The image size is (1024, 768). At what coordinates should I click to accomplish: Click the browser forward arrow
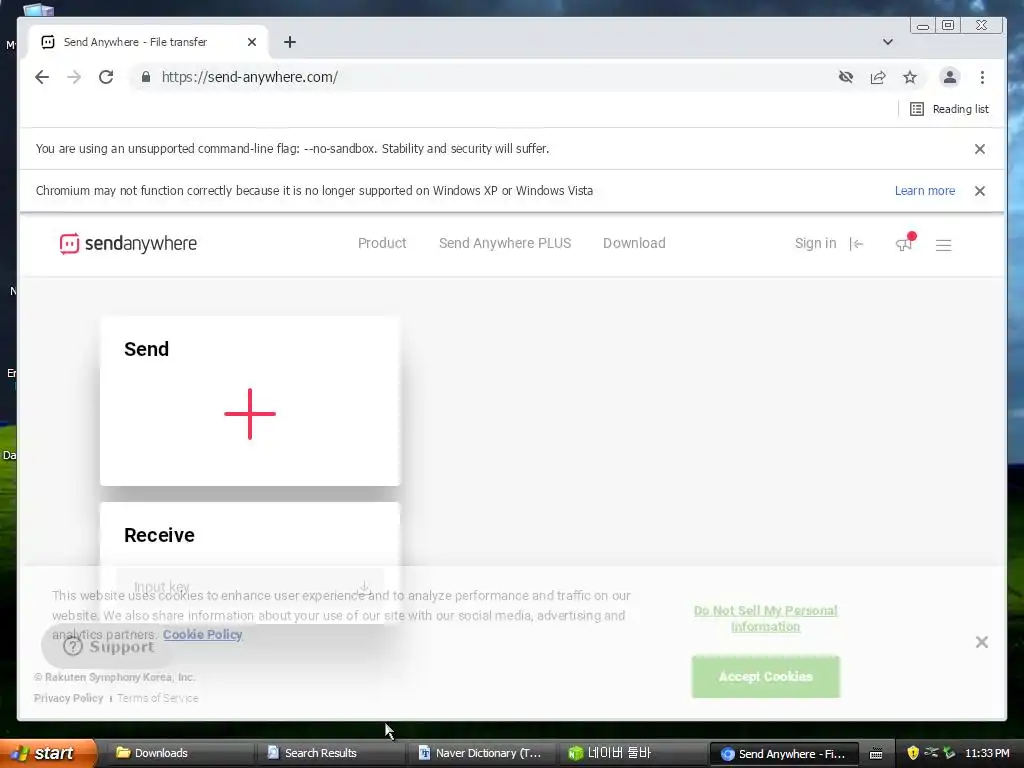coord(74,77)
